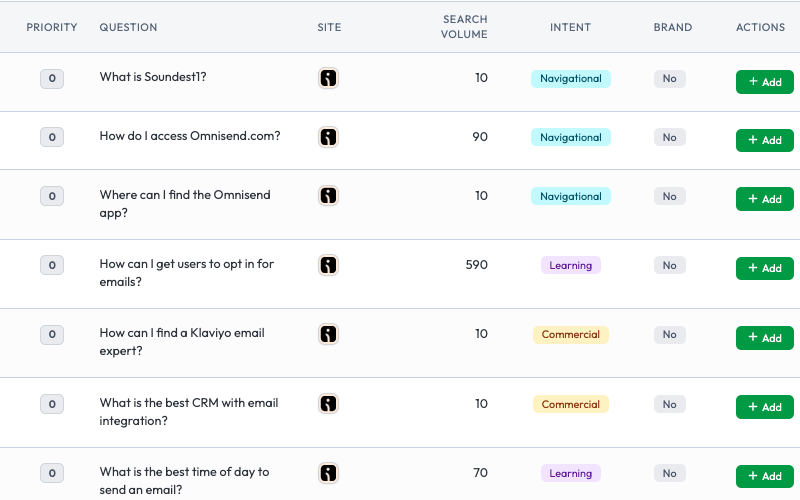Click the Actions column header

[760, 27]
